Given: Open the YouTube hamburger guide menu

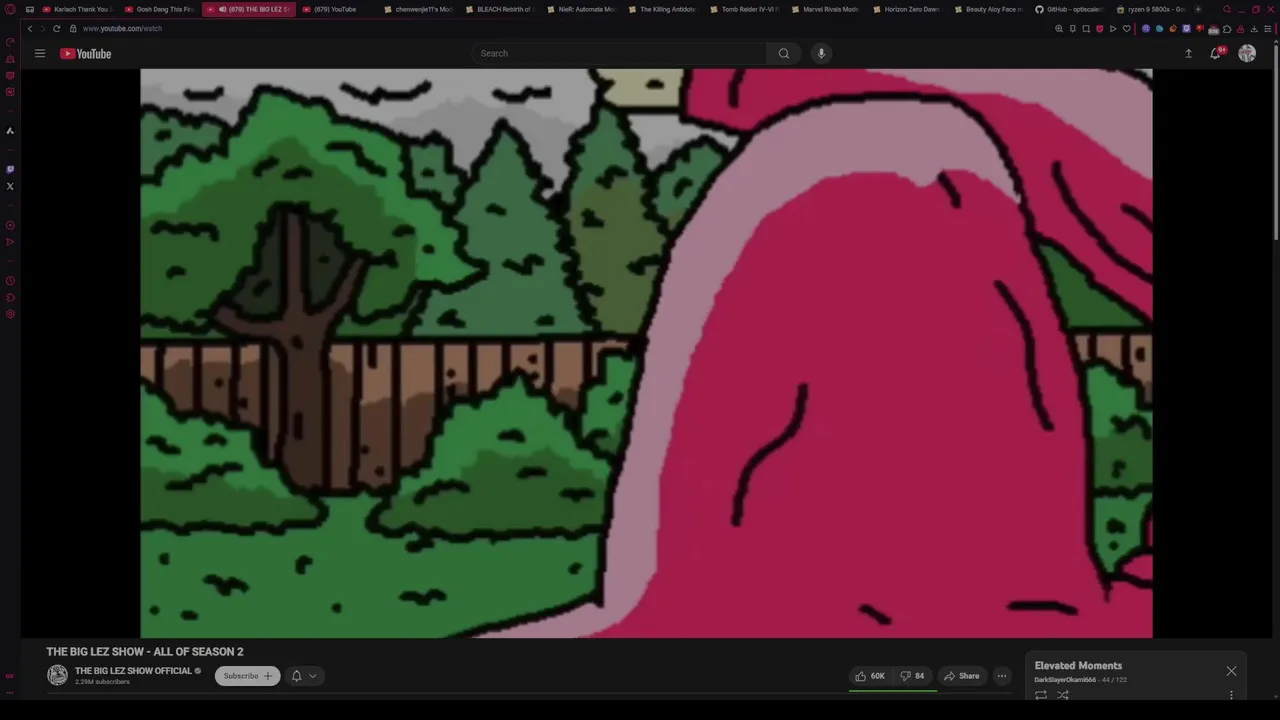Looking at the screenshot, I should pos(40,53).
